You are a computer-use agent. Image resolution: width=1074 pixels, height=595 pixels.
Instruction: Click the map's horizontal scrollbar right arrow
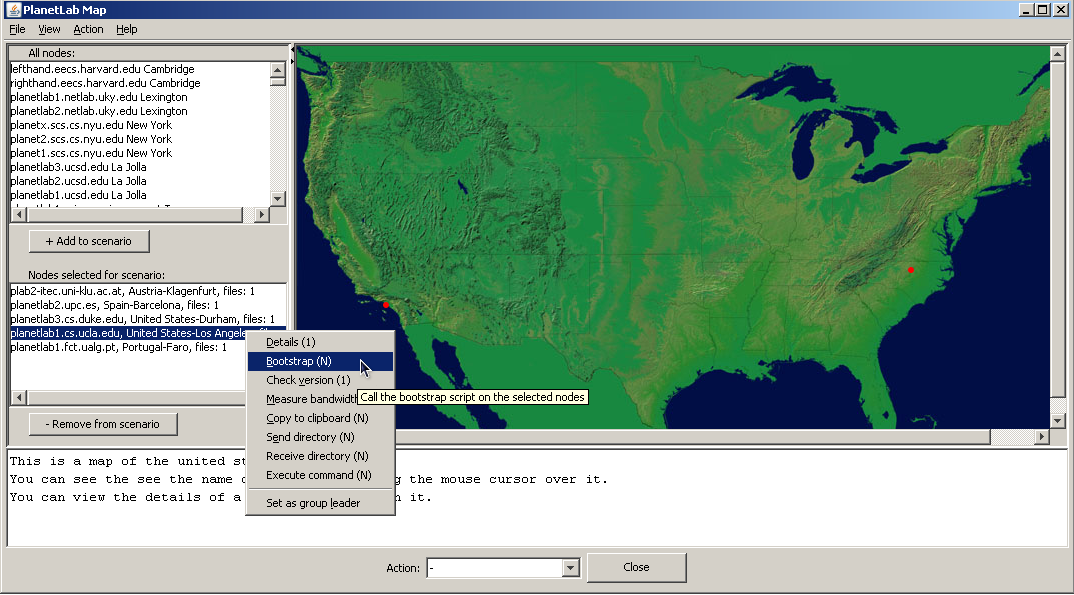(x=1042, y=438)
